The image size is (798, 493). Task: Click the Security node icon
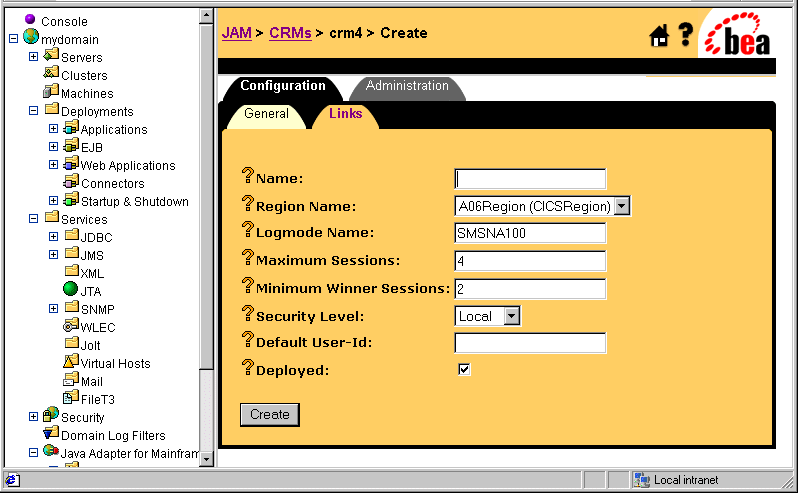51,415
